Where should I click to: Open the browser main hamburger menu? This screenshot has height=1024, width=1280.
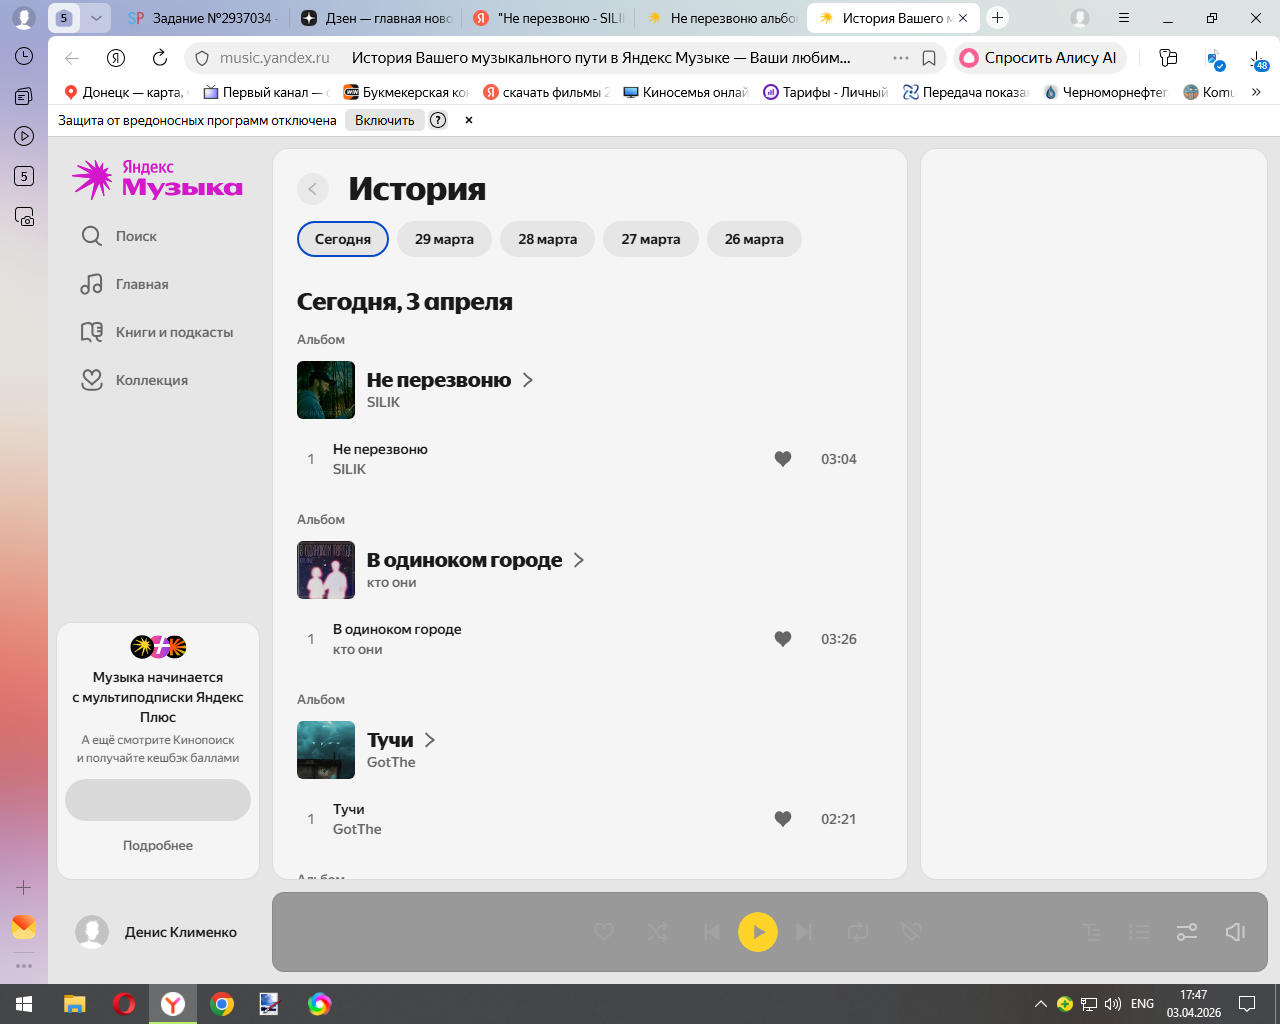point(1124,18)
